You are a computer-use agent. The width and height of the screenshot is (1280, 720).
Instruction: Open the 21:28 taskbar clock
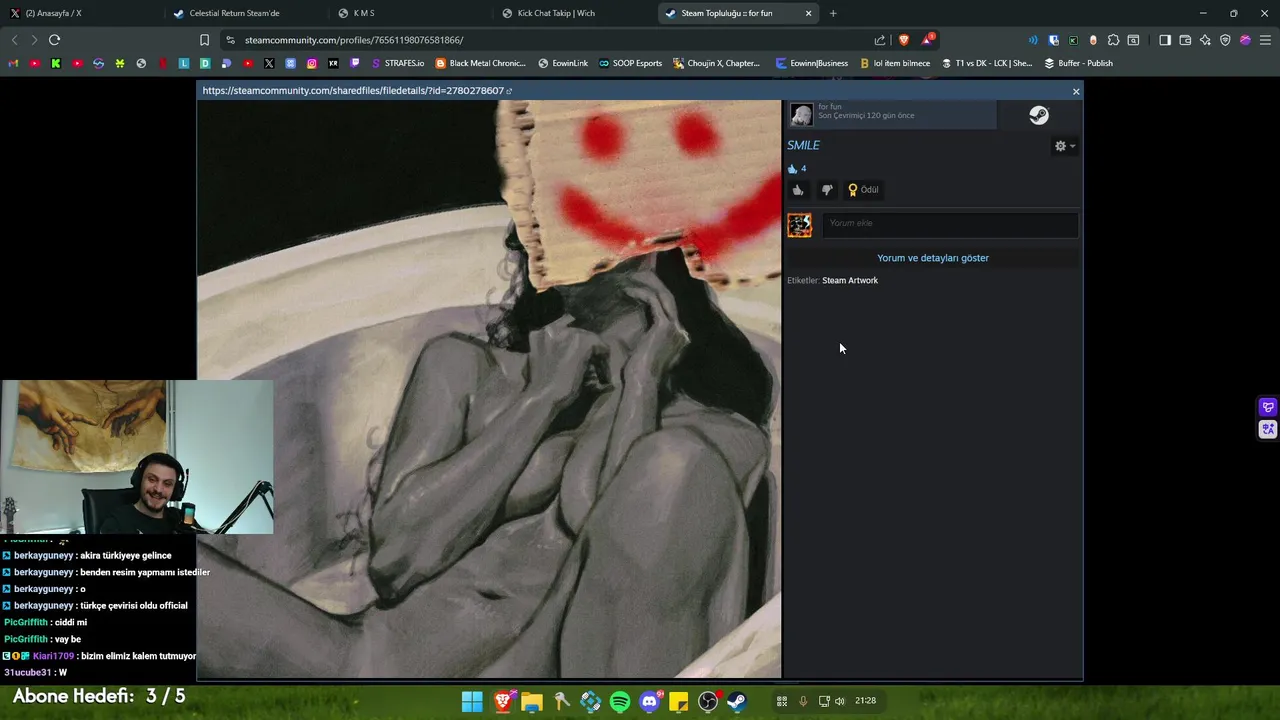tap(865, 701)
